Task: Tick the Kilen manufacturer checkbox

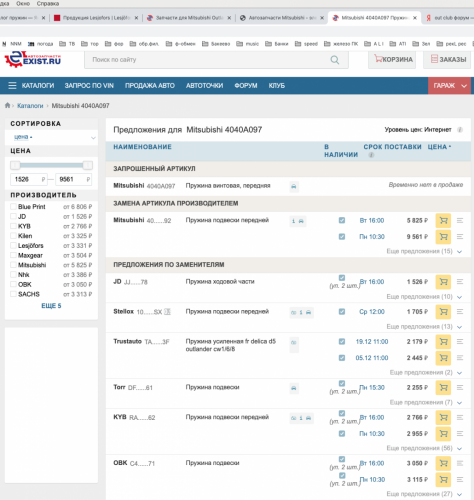Action: tap(13, 236)
